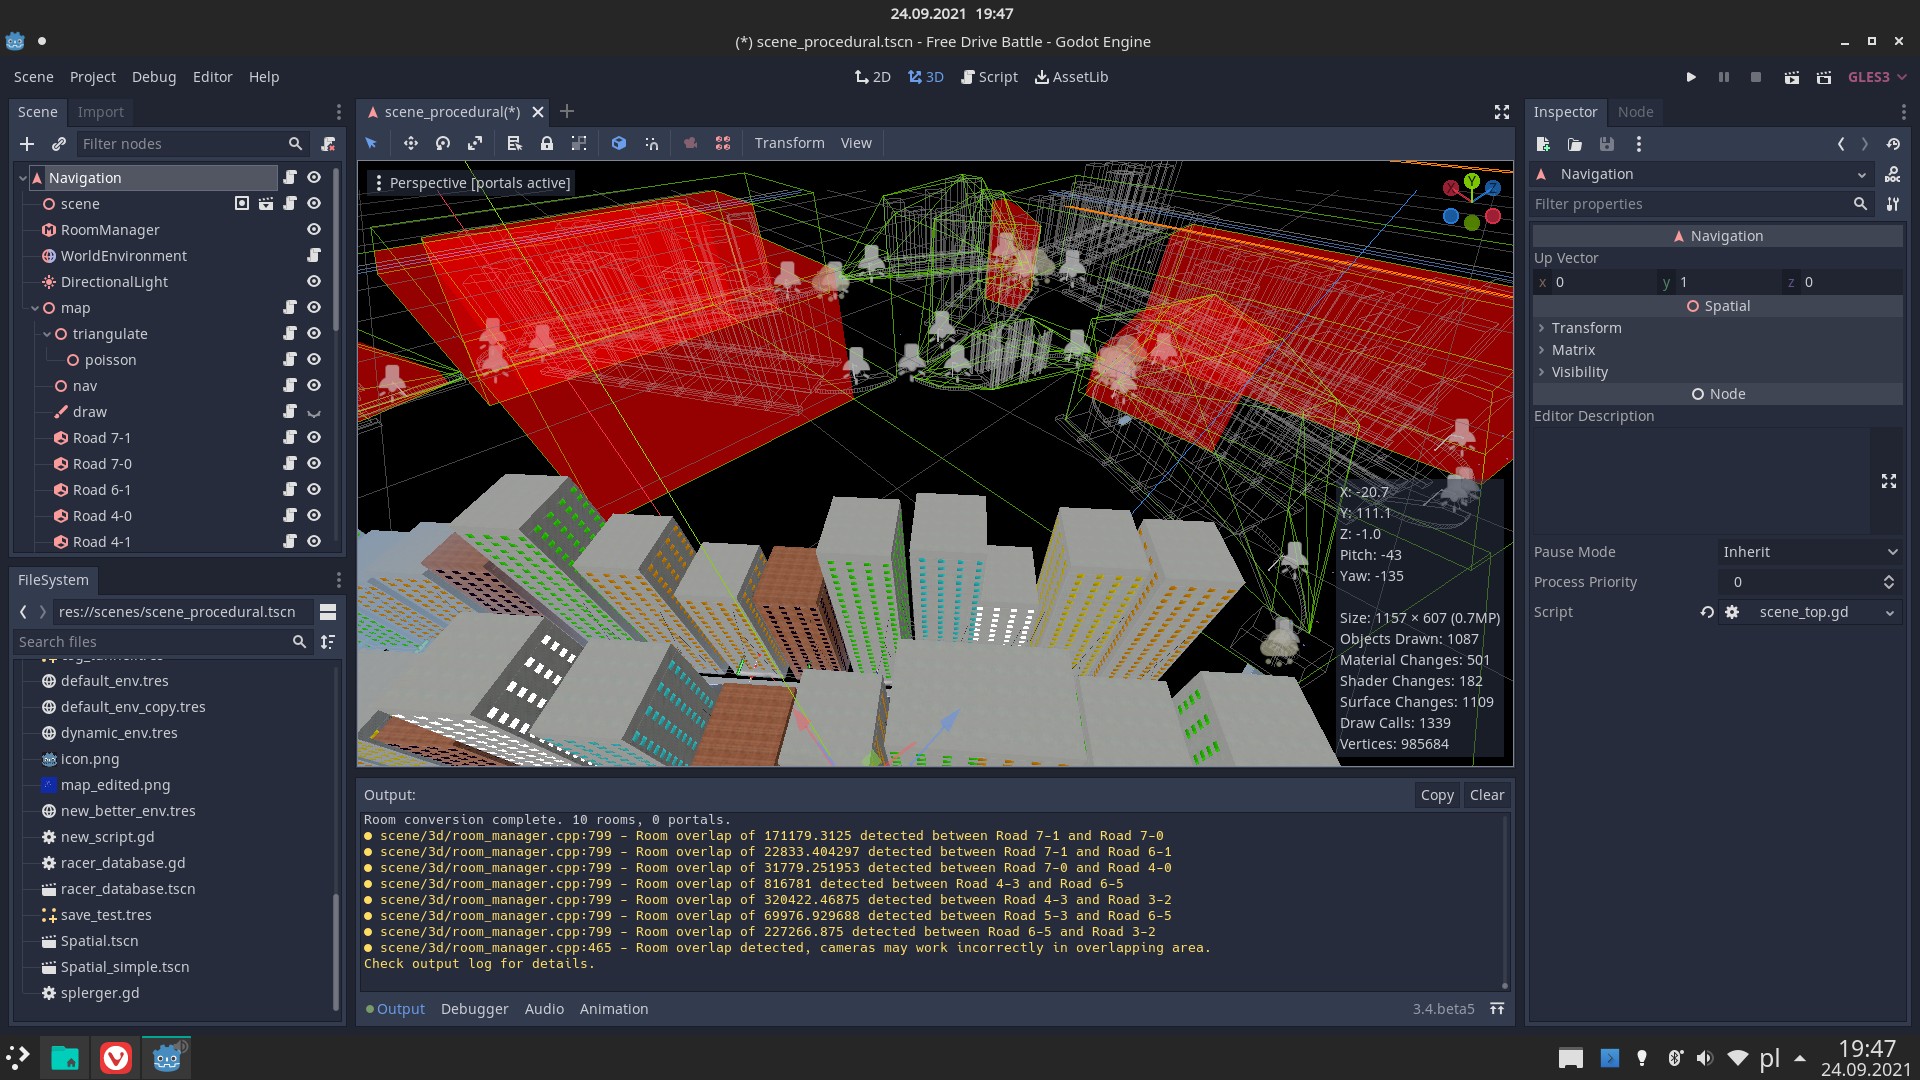Select the Scale mode tool
The image size is (1920, 1080).
click(x=475, y=143)
